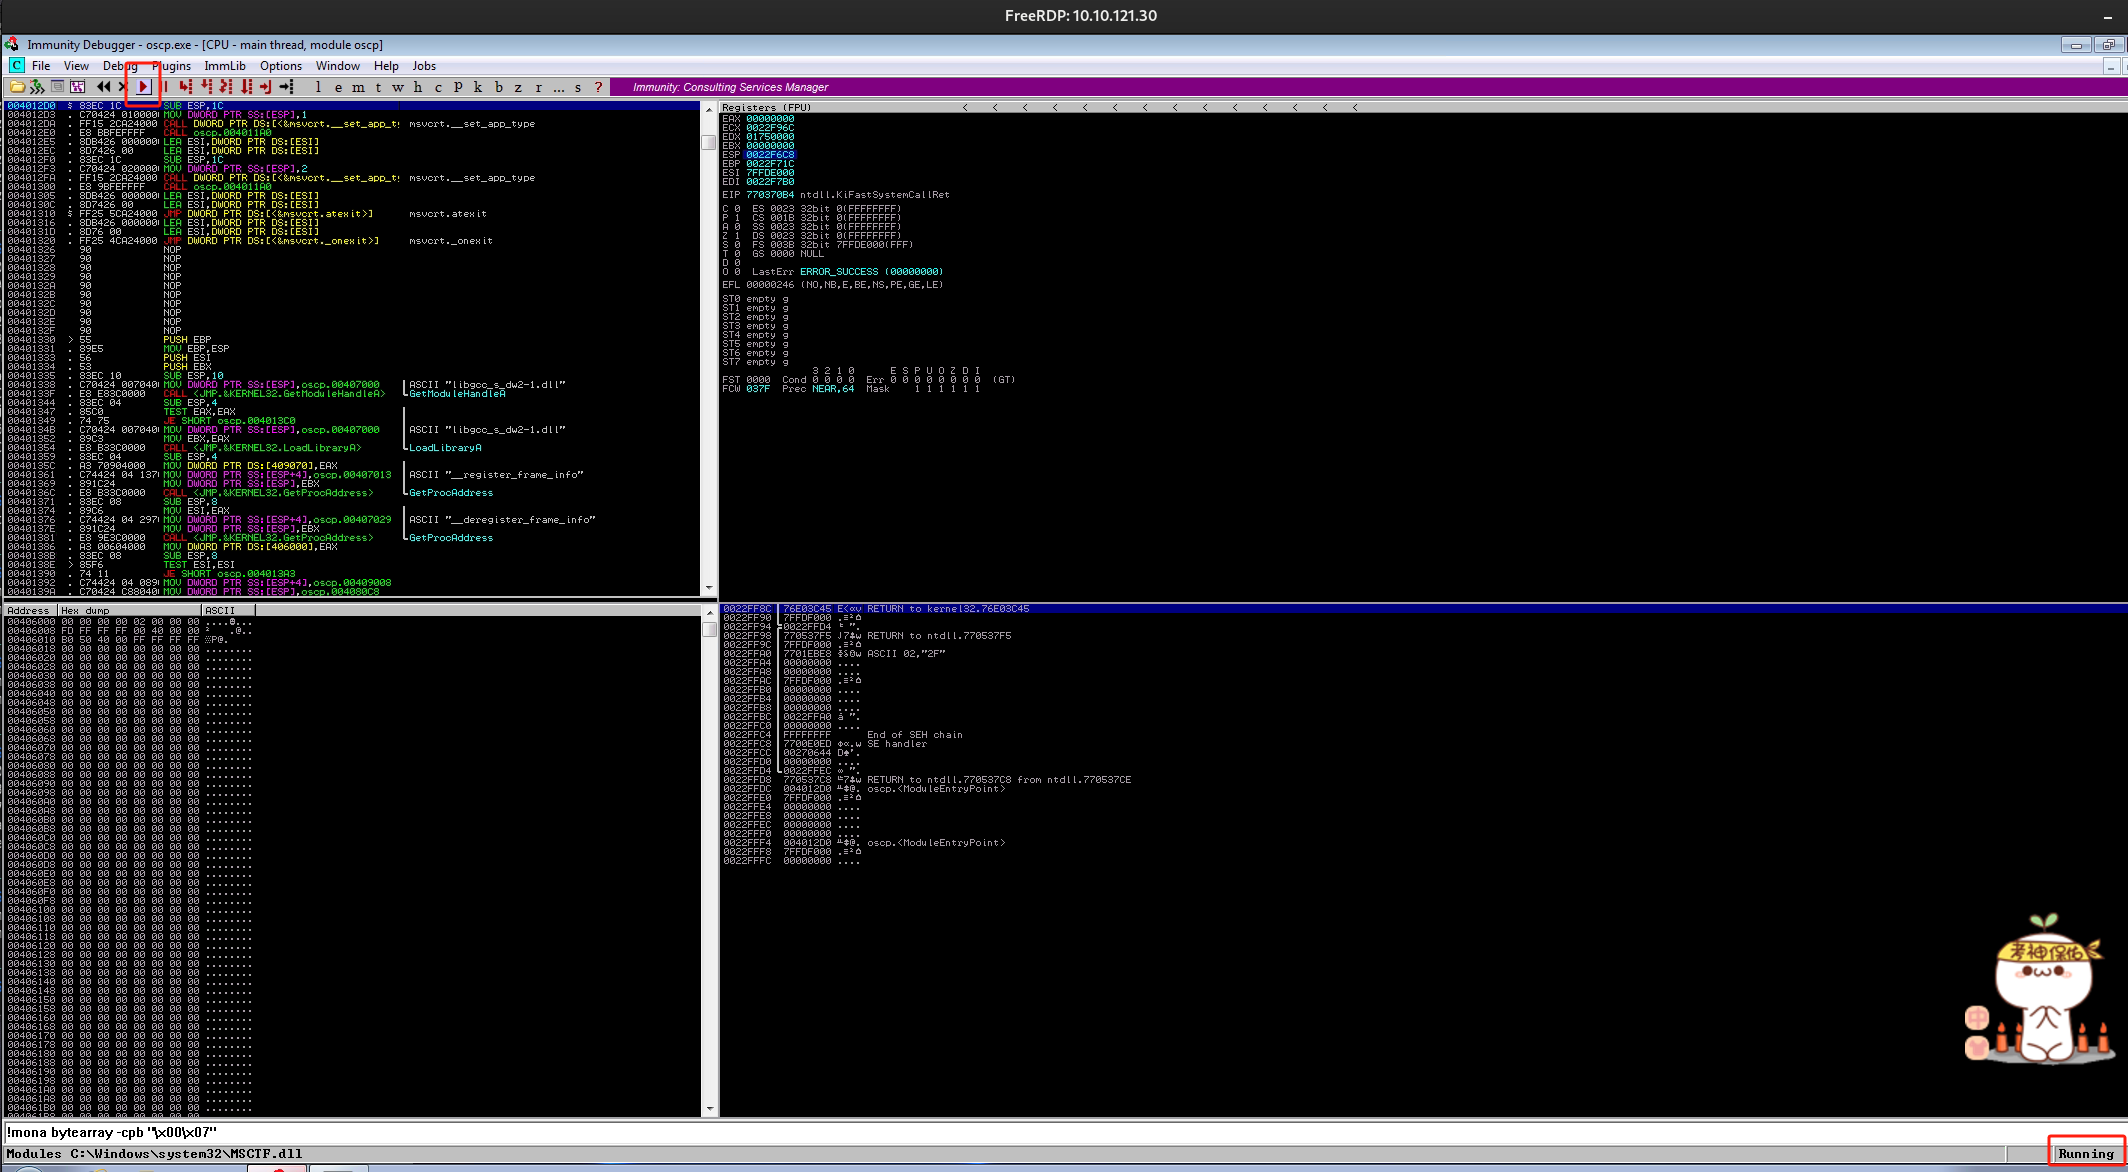Viewport: 2128px width, 1172px height.
Task: Open the Plugins menu
Action: [x=173, y=66]
